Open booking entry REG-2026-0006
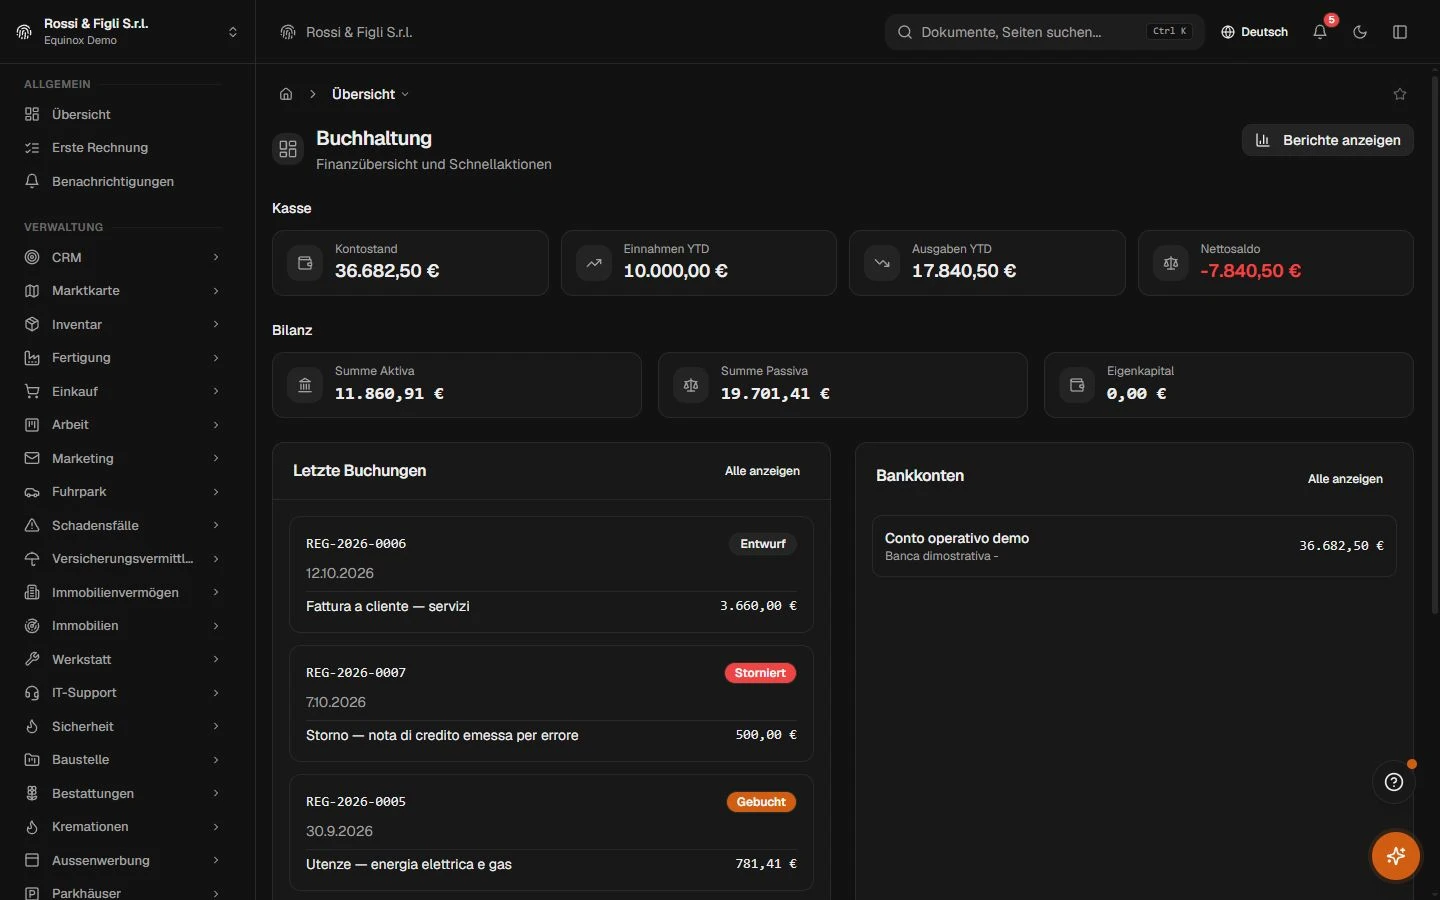This screenshot has width=1440, height=900. point(551,574)
